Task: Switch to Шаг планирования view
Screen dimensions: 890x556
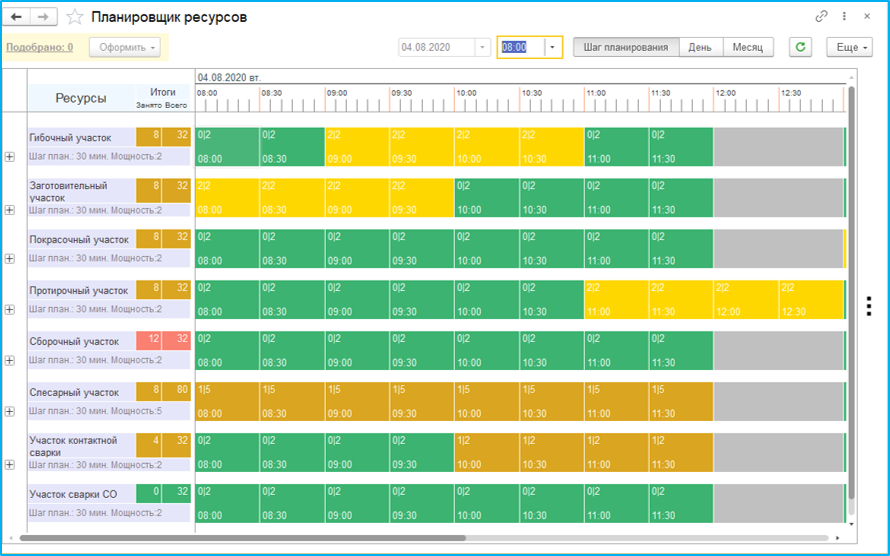Action: point(626,47)
